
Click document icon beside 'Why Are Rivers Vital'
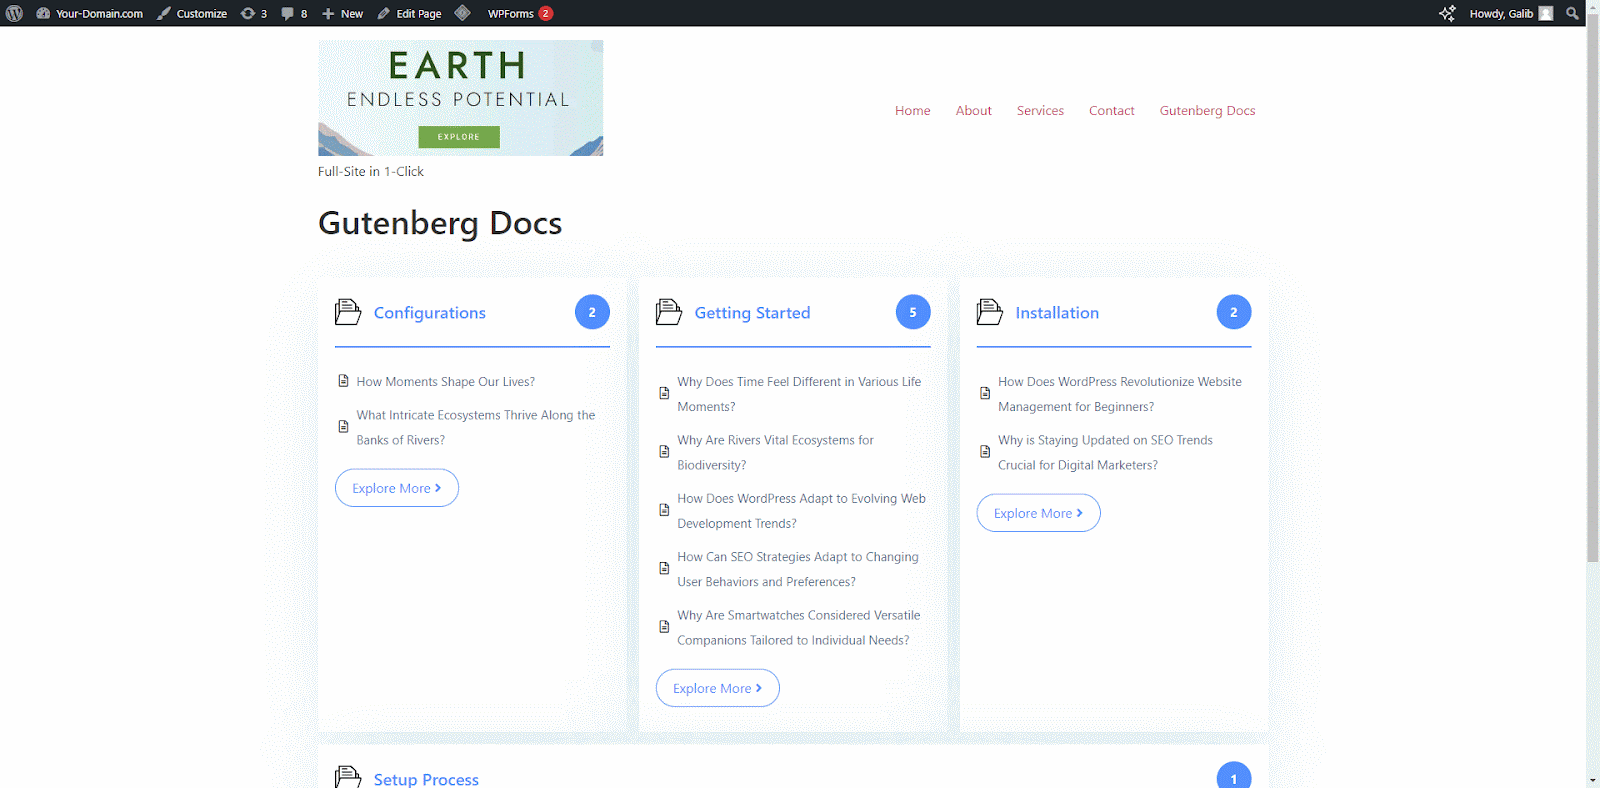(664, 451)
